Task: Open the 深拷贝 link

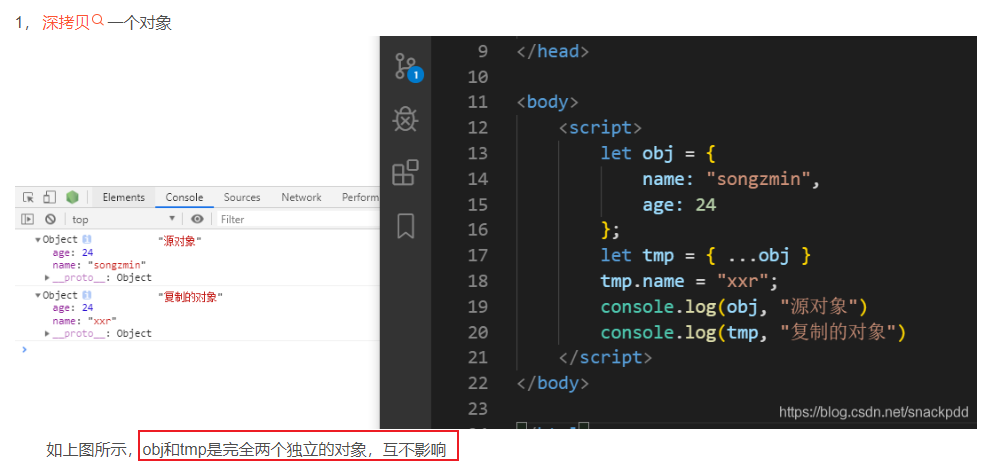Action: [66, 24]
